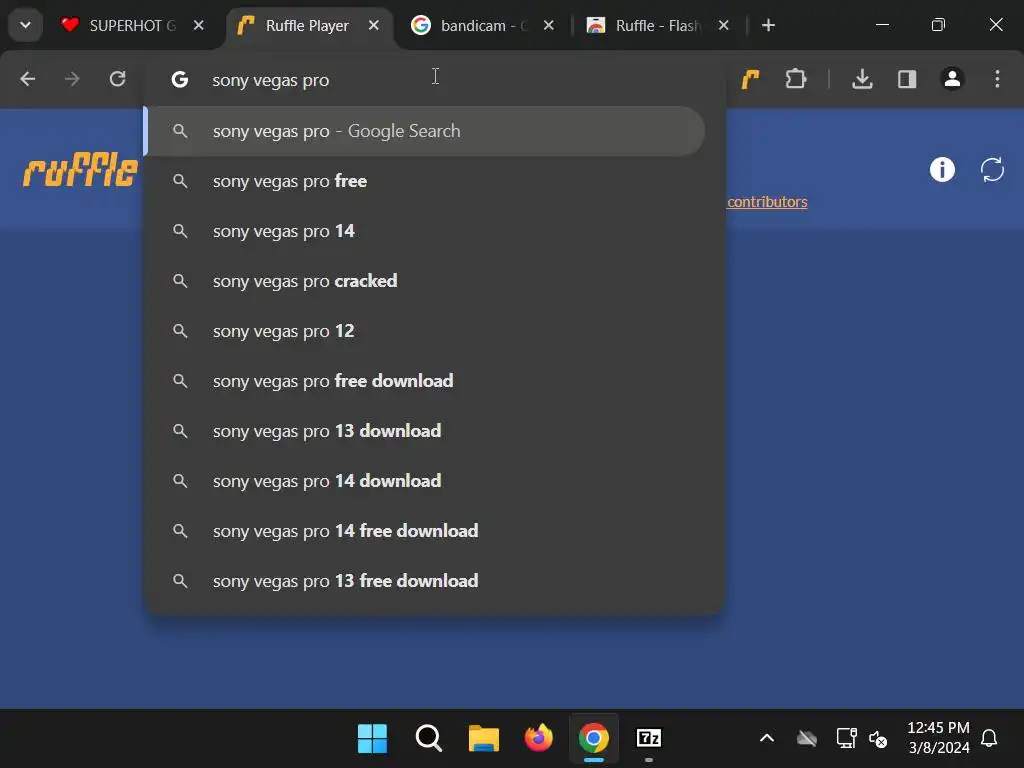The height and width of the screenshot is (768, 1024).
Task: Open the Chrome three-dot menu
Action: [x=997, y=79]
